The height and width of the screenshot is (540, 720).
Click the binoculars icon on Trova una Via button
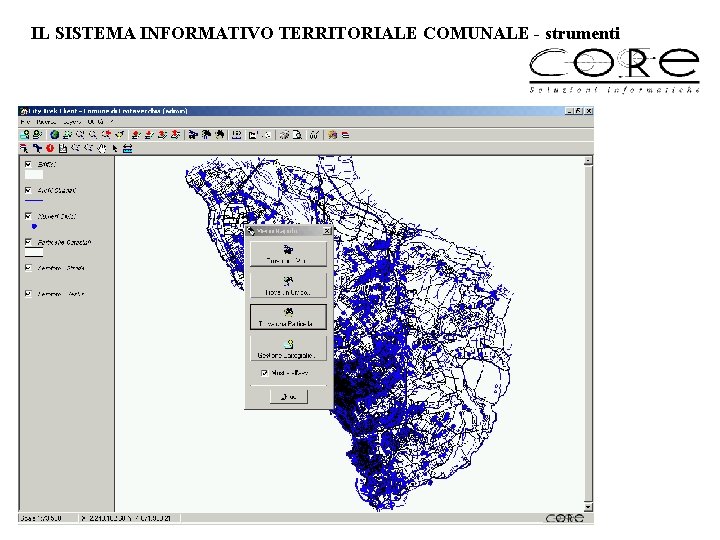coord(288,250)
